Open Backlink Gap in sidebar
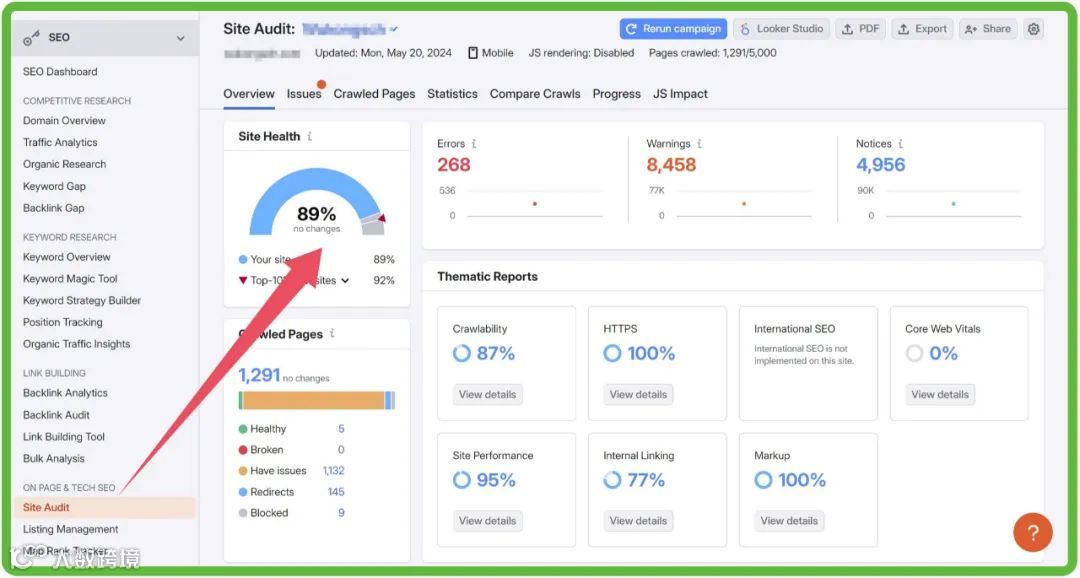 (x=53, y=208)
